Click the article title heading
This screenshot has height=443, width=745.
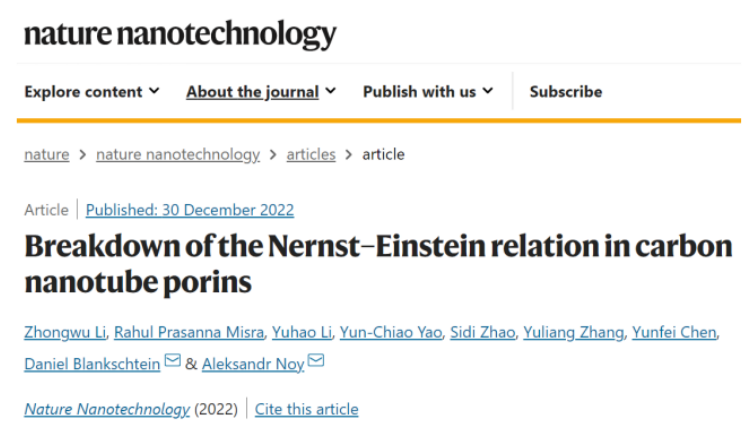tap(377, 264)
